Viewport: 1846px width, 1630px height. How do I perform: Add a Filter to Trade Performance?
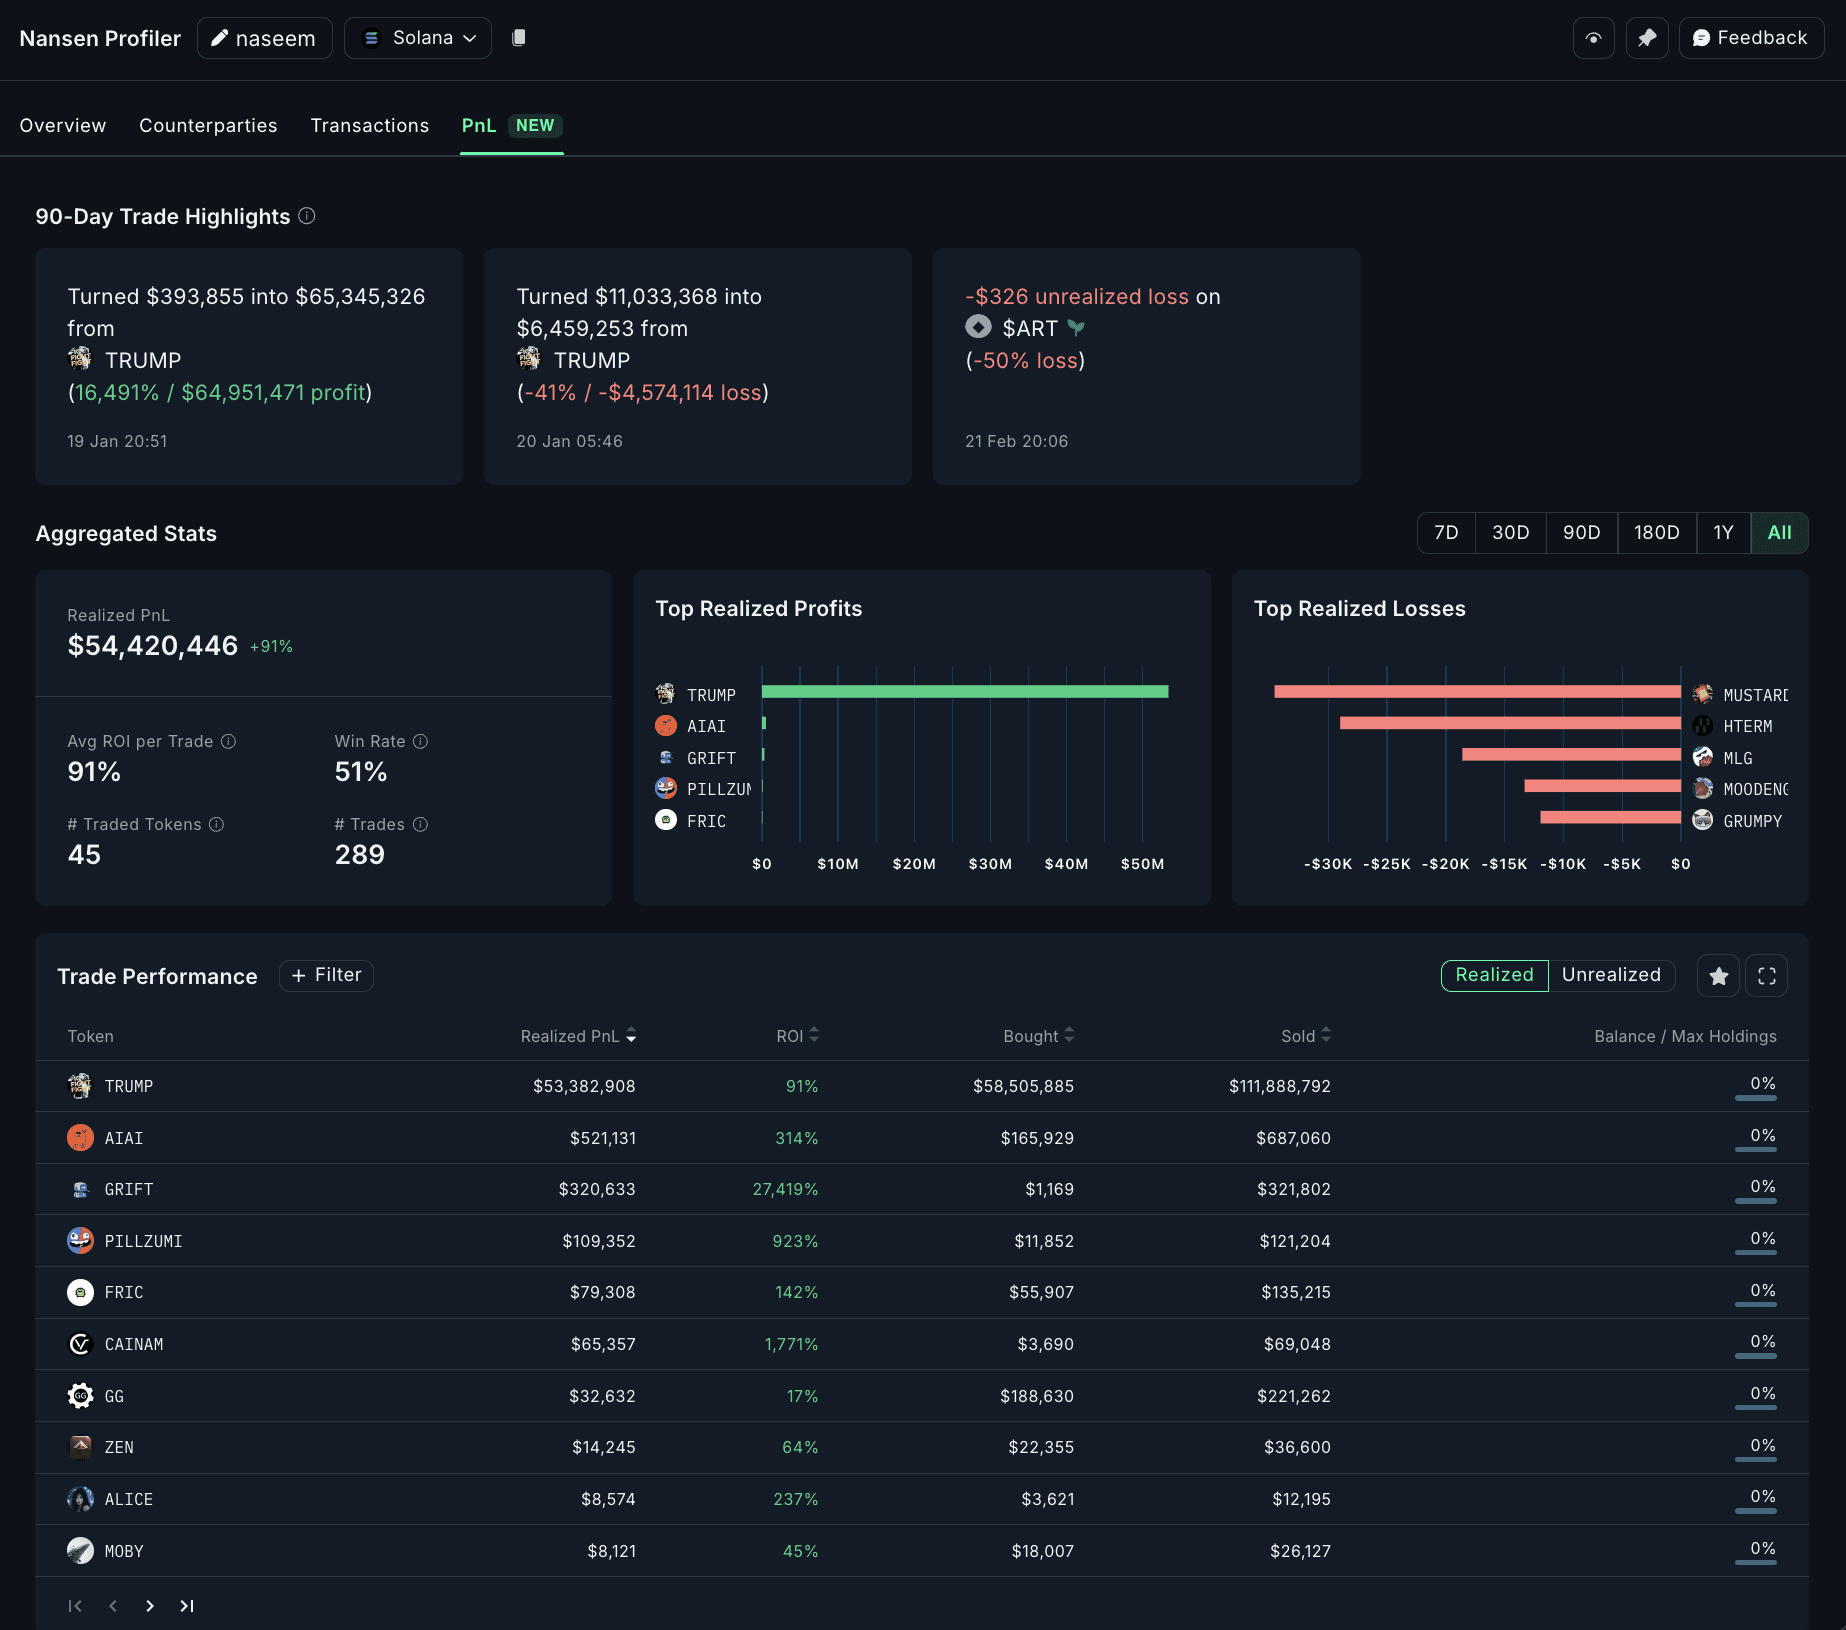point(326,975)
